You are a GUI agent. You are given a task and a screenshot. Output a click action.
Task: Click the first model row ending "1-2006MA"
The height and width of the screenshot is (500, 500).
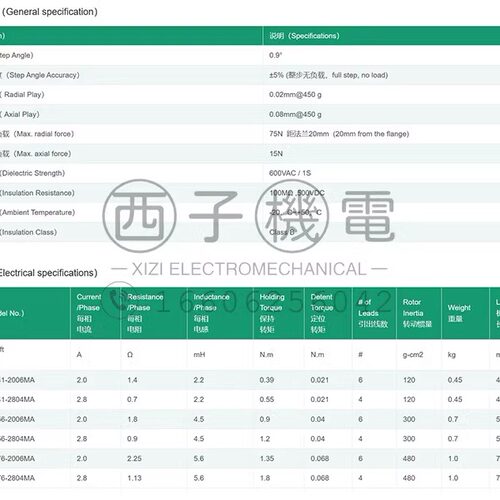(x=250, y=380)
